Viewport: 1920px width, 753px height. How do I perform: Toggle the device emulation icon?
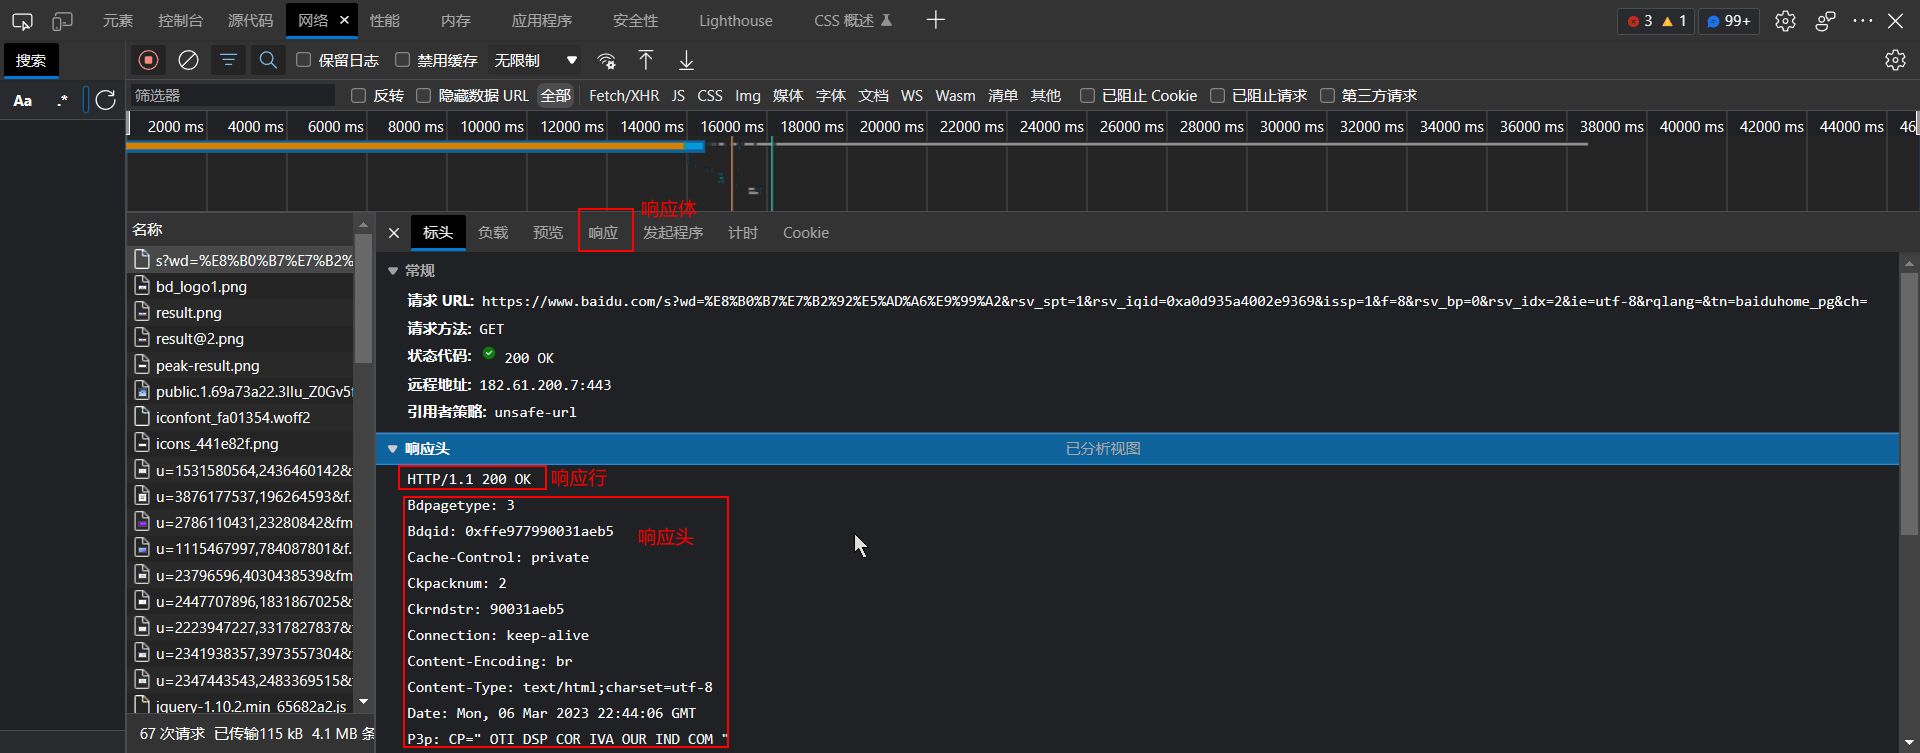63,21
